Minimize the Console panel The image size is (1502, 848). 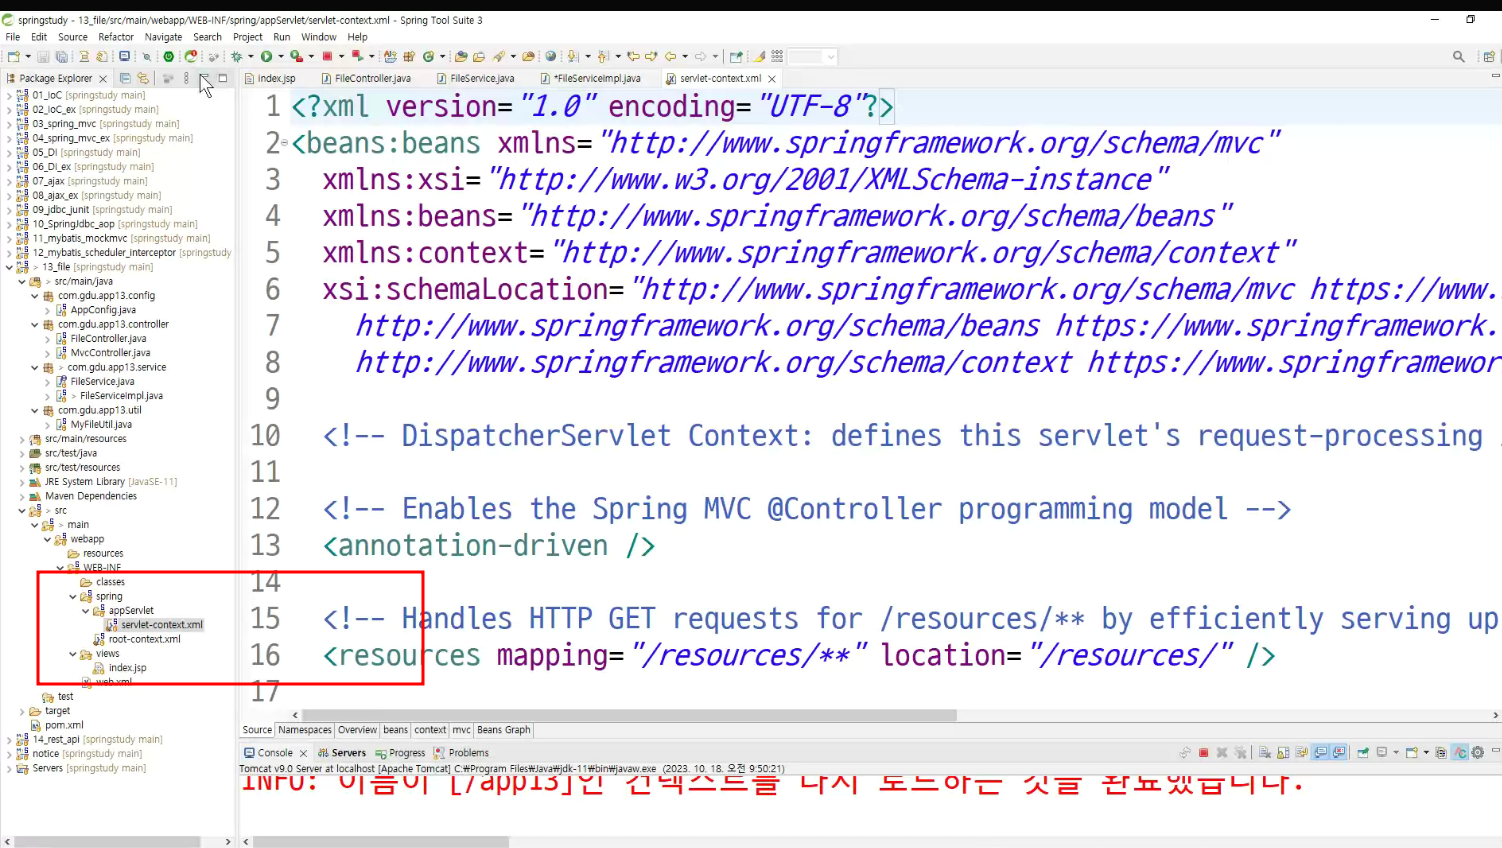point(1496,751)
